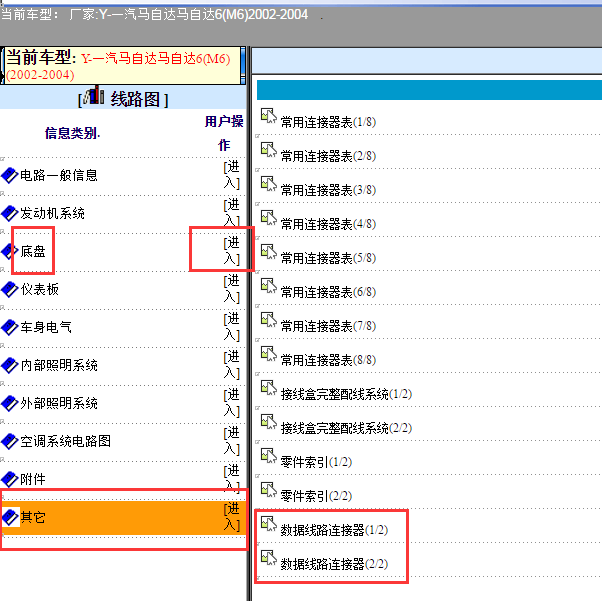Click the 线路图 header books icon
The image size is (602, 601).
tap(94, 95)
